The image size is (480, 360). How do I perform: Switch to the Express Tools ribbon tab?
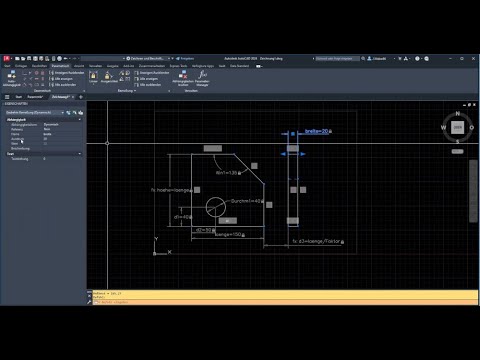pyautogui.click(x=178, y=66)
